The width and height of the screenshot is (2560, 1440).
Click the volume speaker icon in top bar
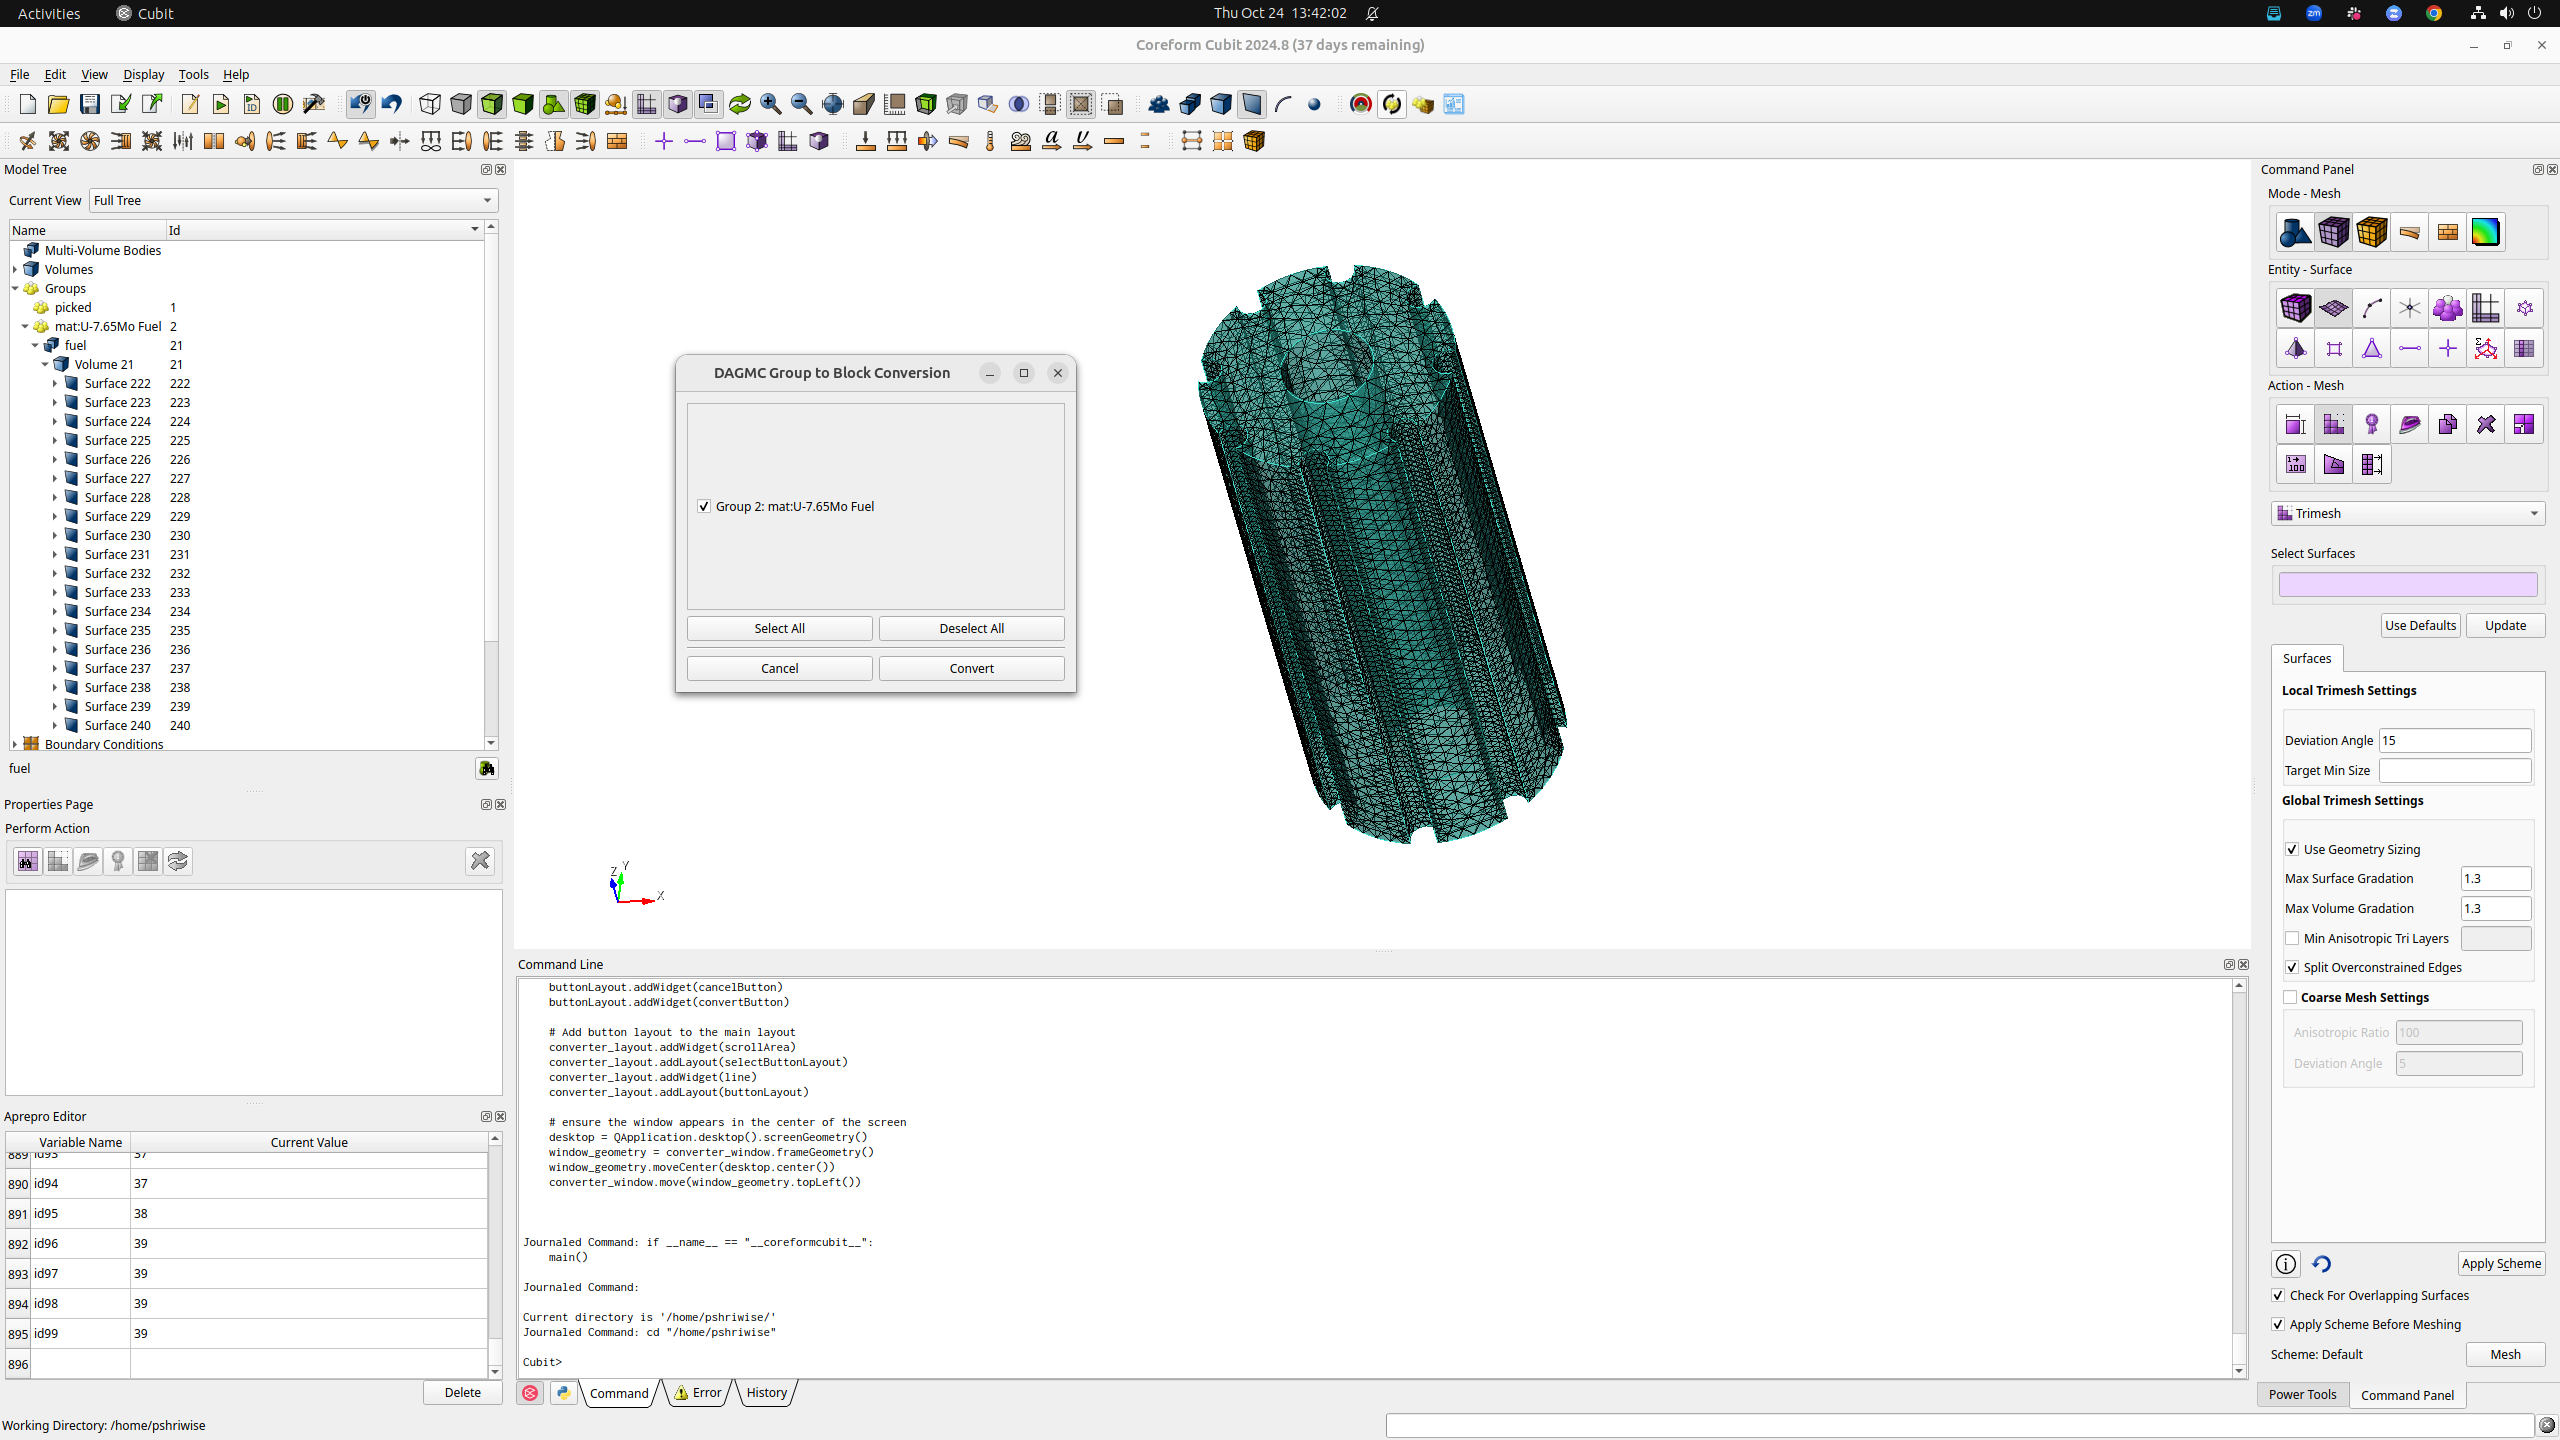tap(2506, 13)
